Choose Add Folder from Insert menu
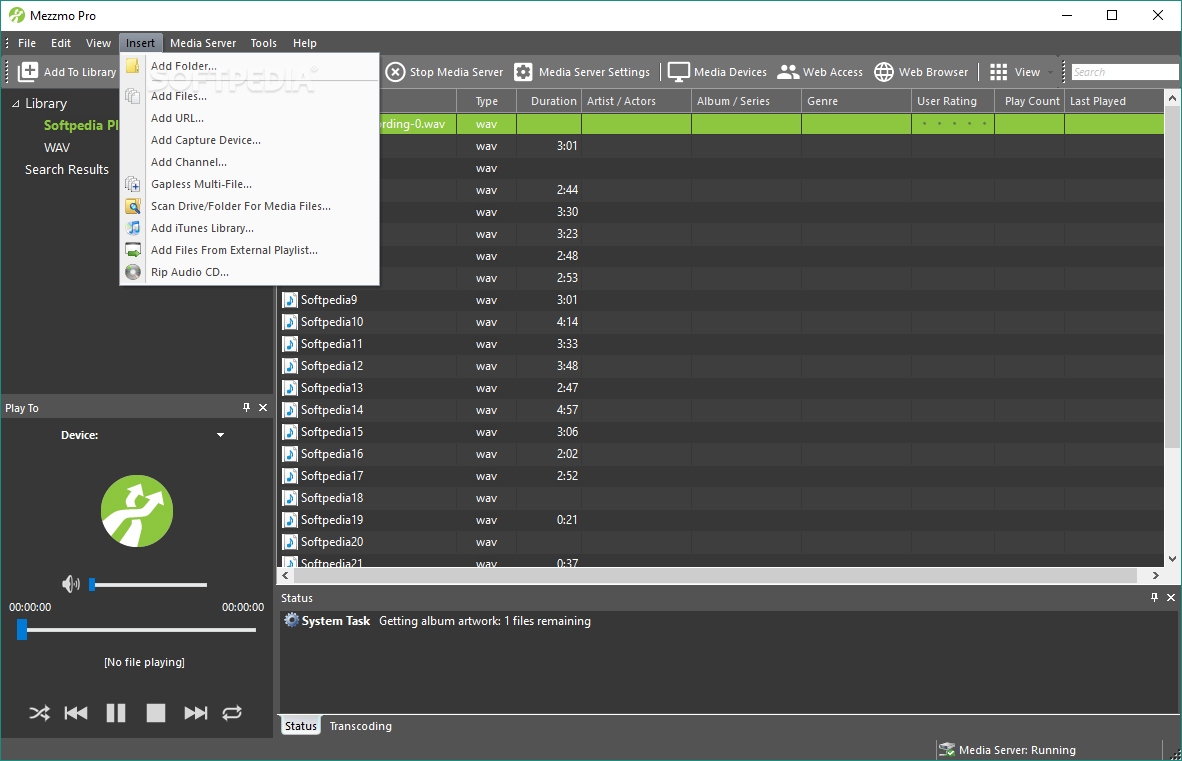The width and height of the screenshot is (1182, 761). click(x=183, y=66)
